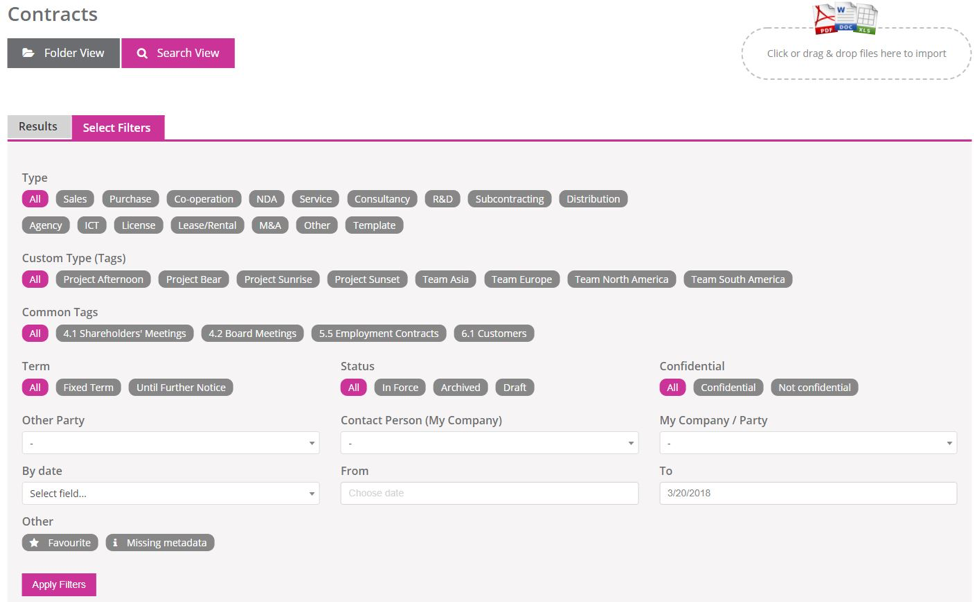Screen dimensions: 974x602
Task: Switch to the Results tab
Action: coord(38,126)
